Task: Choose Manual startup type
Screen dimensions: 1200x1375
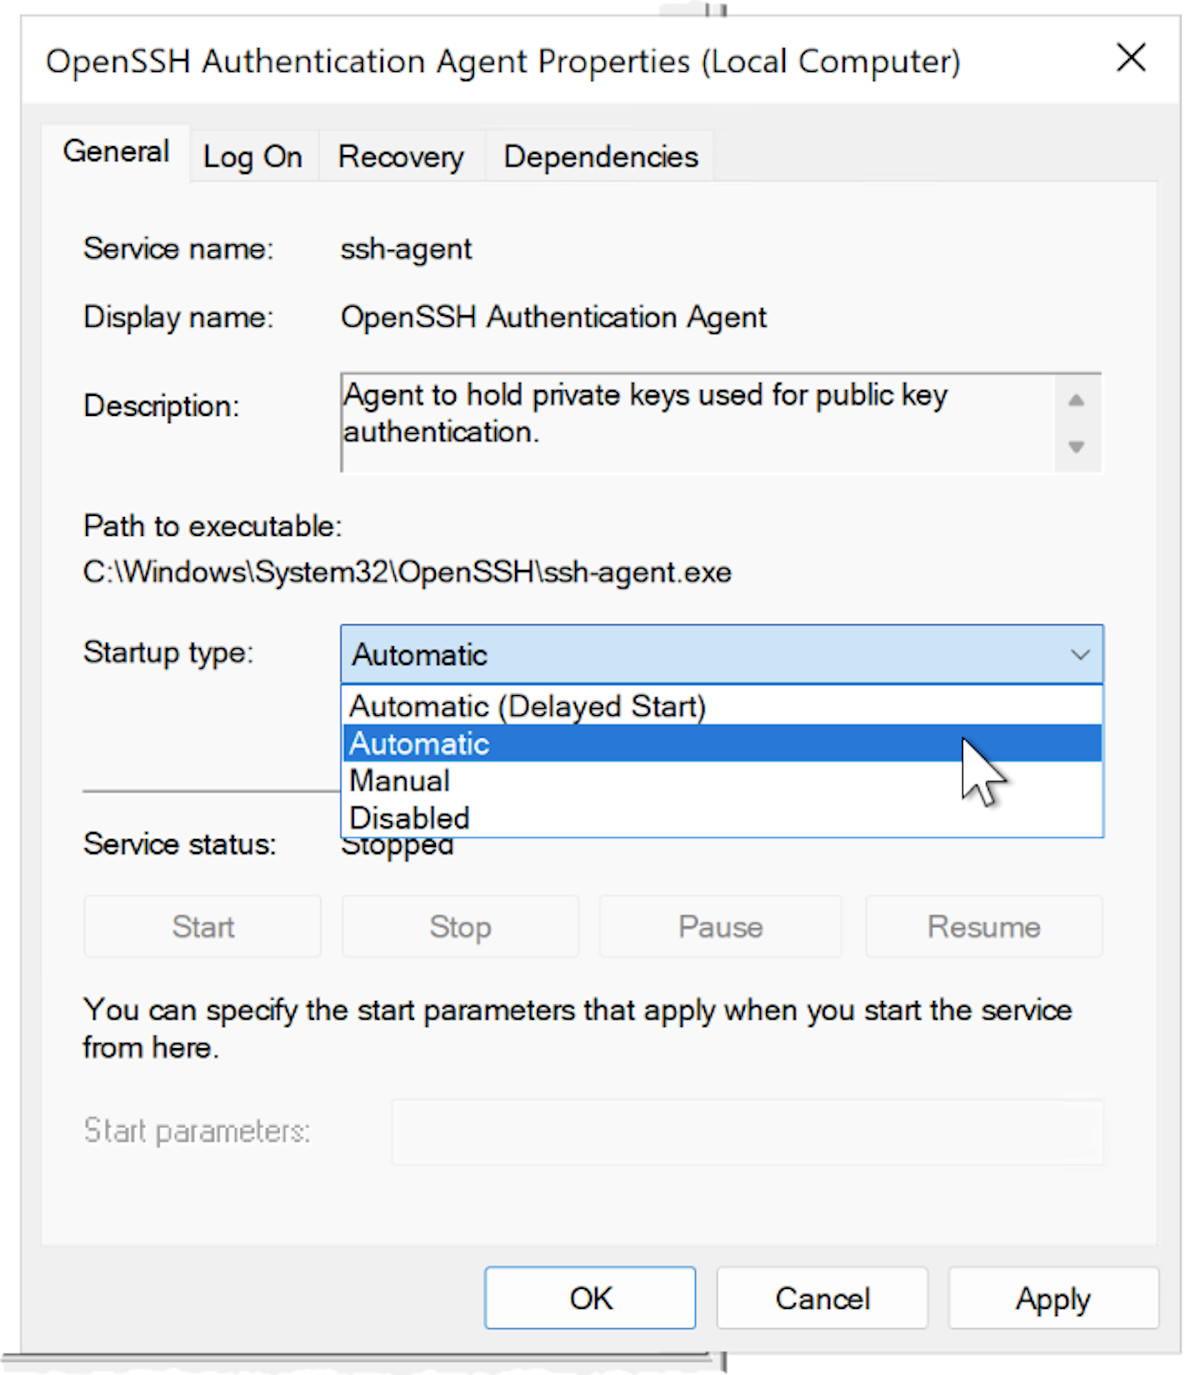Action: (x=722, y=780)
